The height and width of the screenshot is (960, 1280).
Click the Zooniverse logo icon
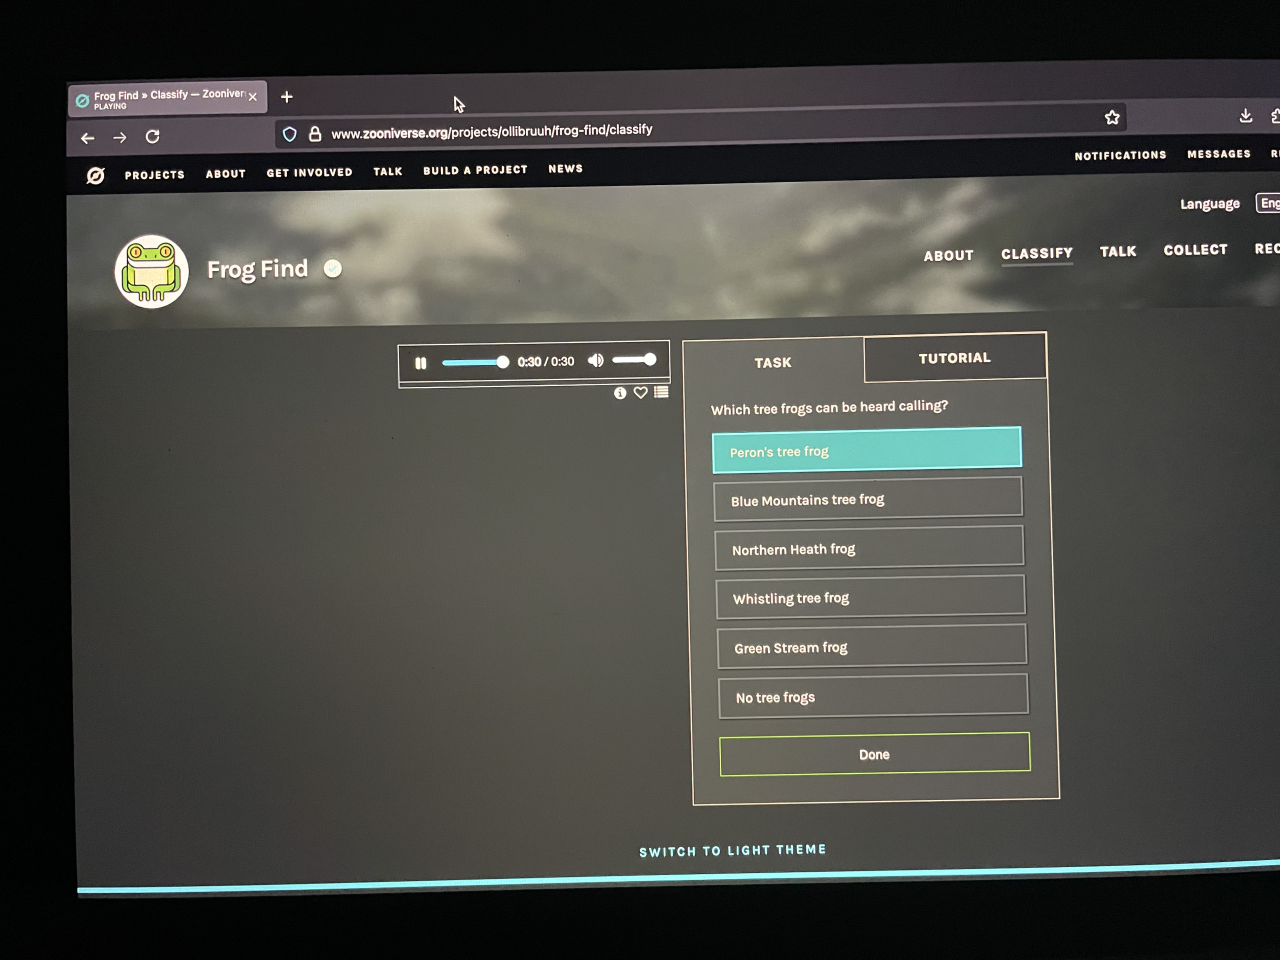pos(95,176)
